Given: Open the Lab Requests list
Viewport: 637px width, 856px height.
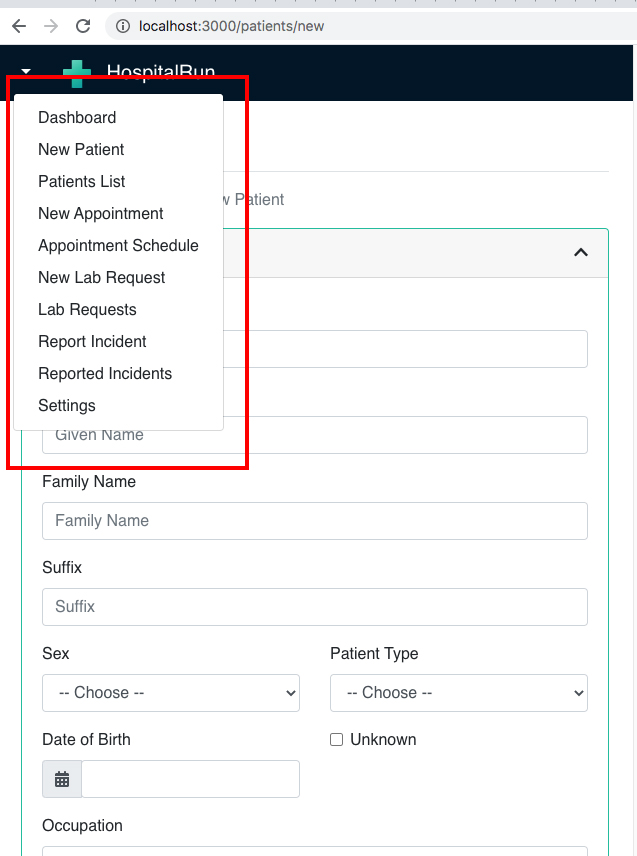Looking at the screenshot, I should coord(87,309).
